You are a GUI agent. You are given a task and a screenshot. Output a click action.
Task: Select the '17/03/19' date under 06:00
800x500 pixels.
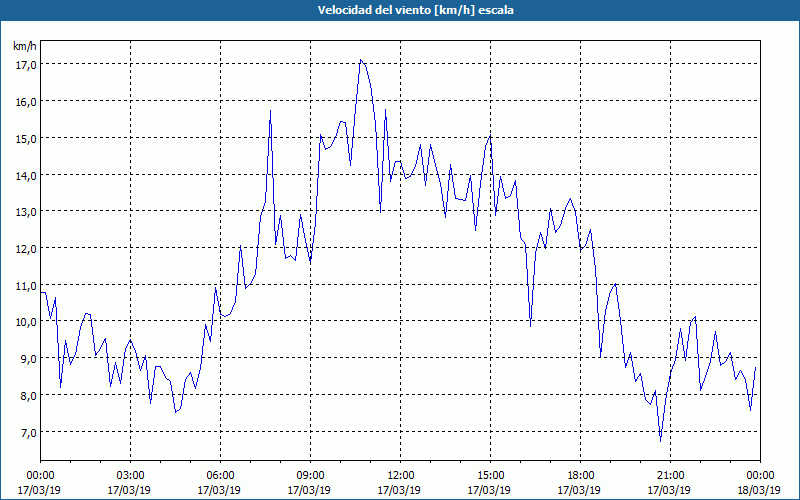[219, 490]
